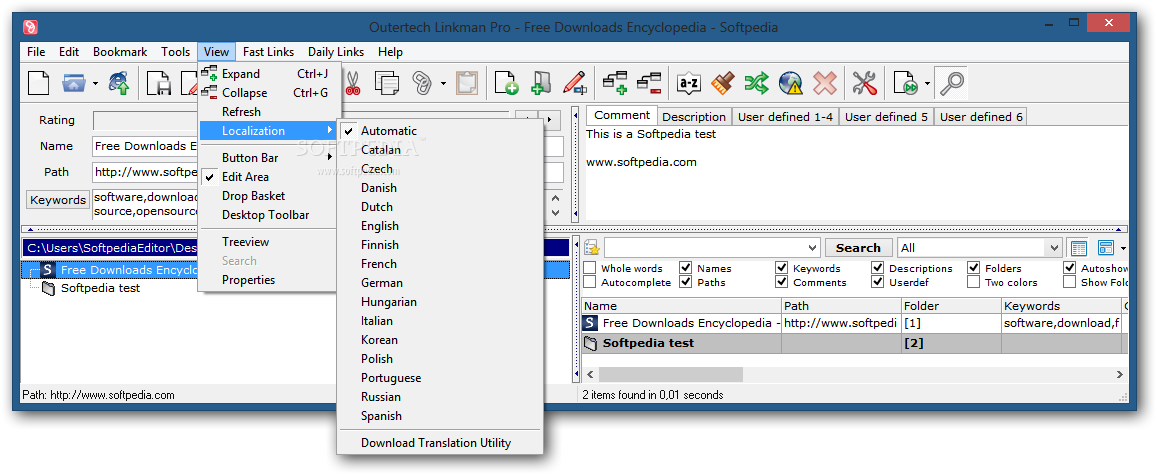Switch to the User defined 1-4 tab

785,117
